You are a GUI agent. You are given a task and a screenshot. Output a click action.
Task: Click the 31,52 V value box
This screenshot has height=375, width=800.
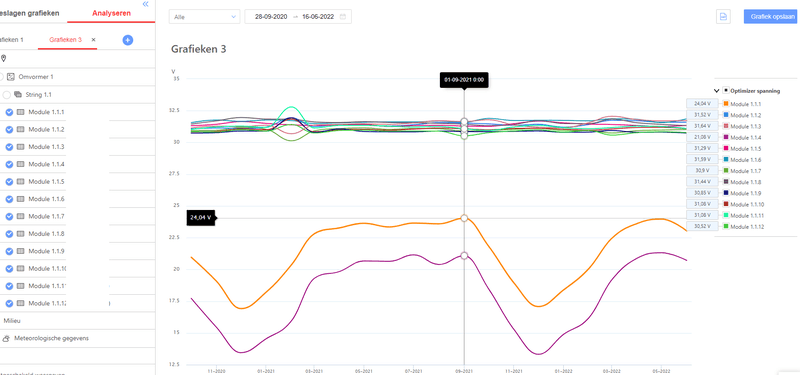pos(702,115)
